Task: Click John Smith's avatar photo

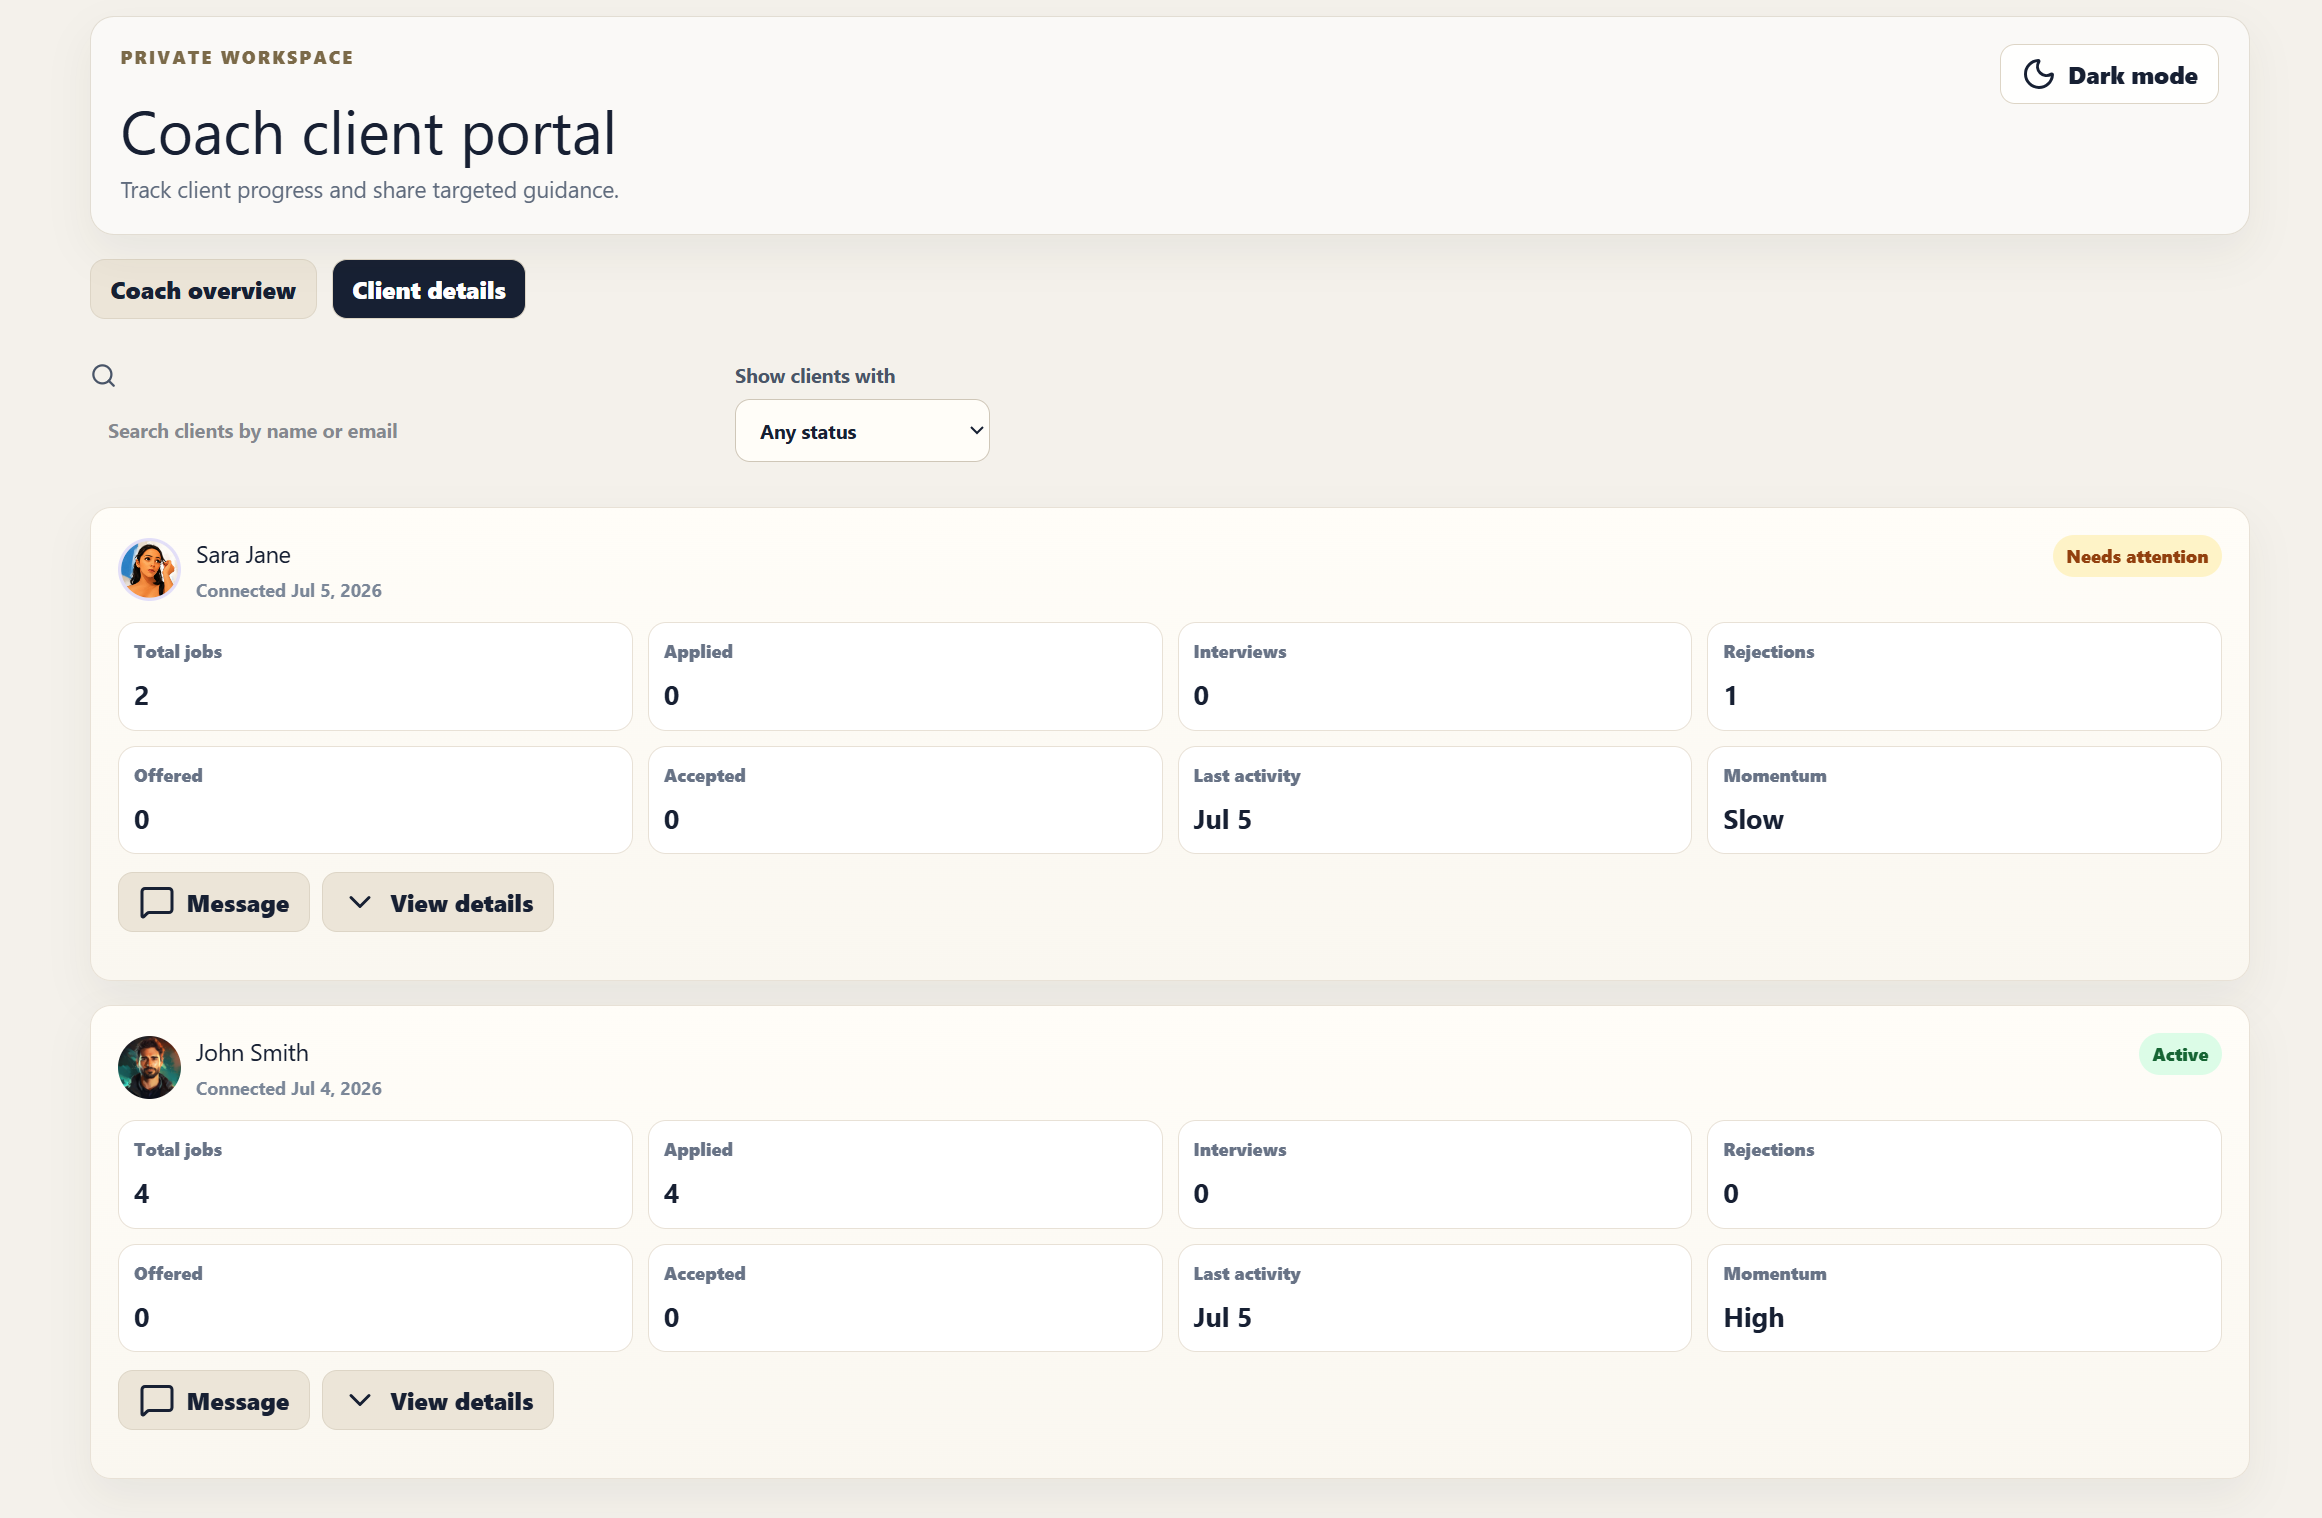Action: point(149,1067)
